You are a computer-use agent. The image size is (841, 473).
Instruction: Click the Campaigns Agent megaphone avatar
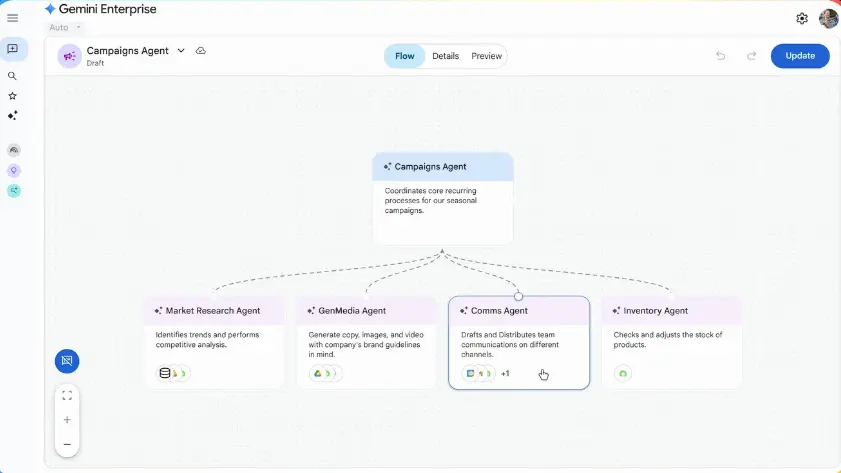point(70,56)
